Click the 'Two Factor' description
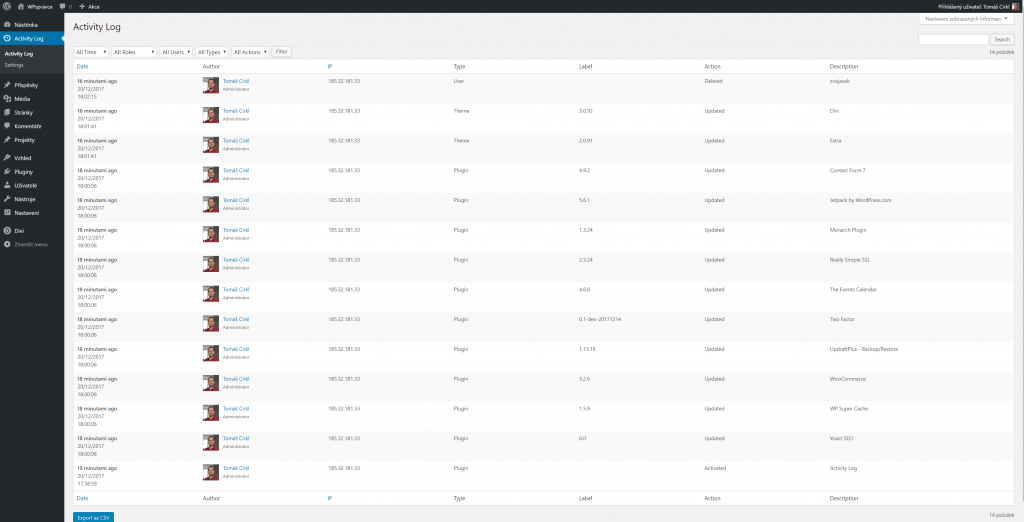This screenshot has width=1024, height=522. click(x=842, y=319)
